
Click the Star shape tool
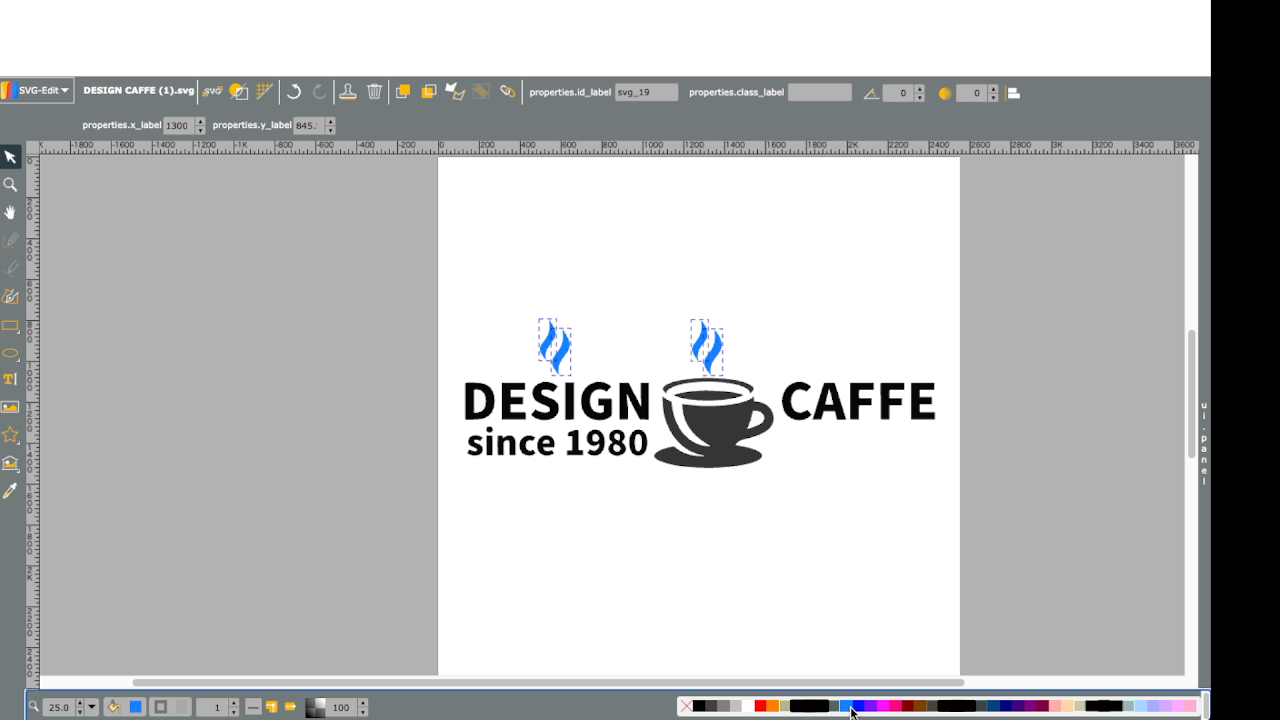(x=10, y=435)
